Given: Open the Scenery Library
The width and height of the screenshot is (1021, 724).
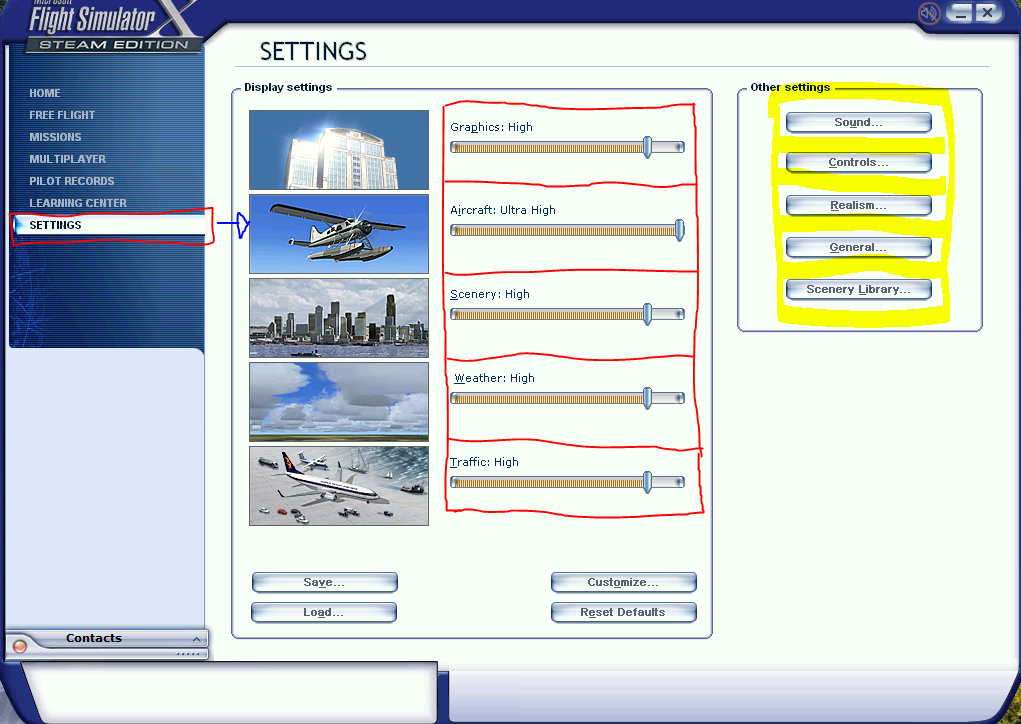Looking at the screenshot, I should click(858, 289).
